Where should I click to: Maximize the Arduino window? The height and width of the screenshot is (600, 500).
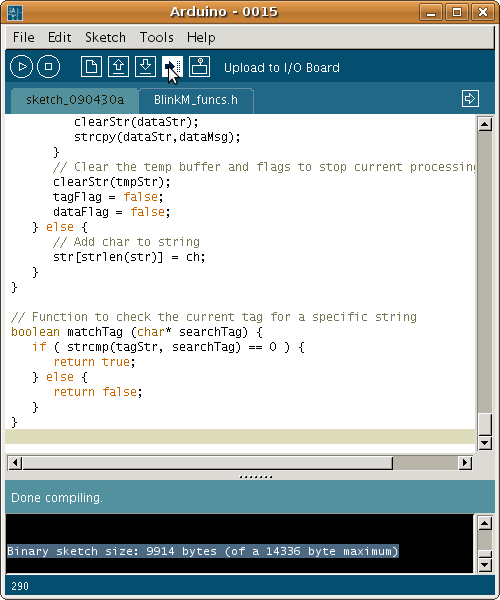[x=457, y=12]
